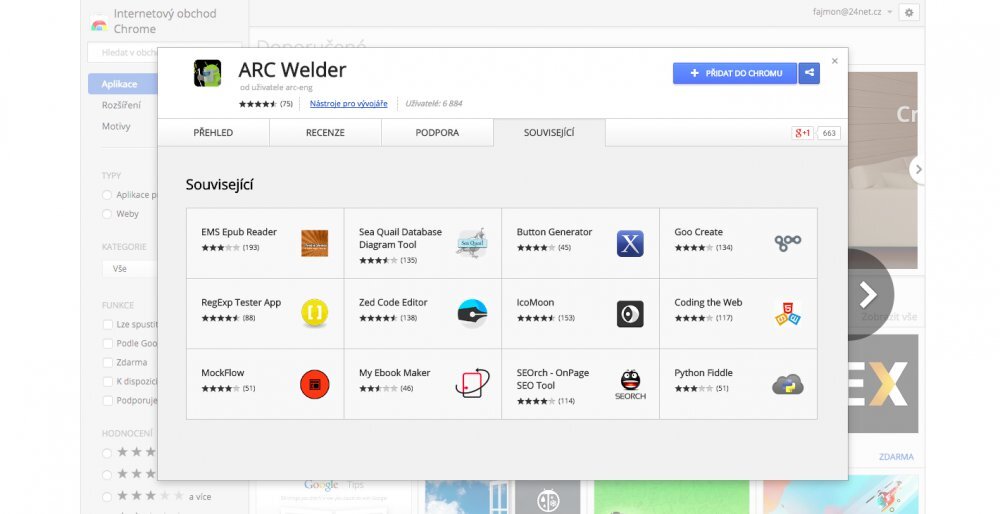Click the Goo Create icon
The width and height of the screenshot is (1000, 514).
[x=788, y=243]
